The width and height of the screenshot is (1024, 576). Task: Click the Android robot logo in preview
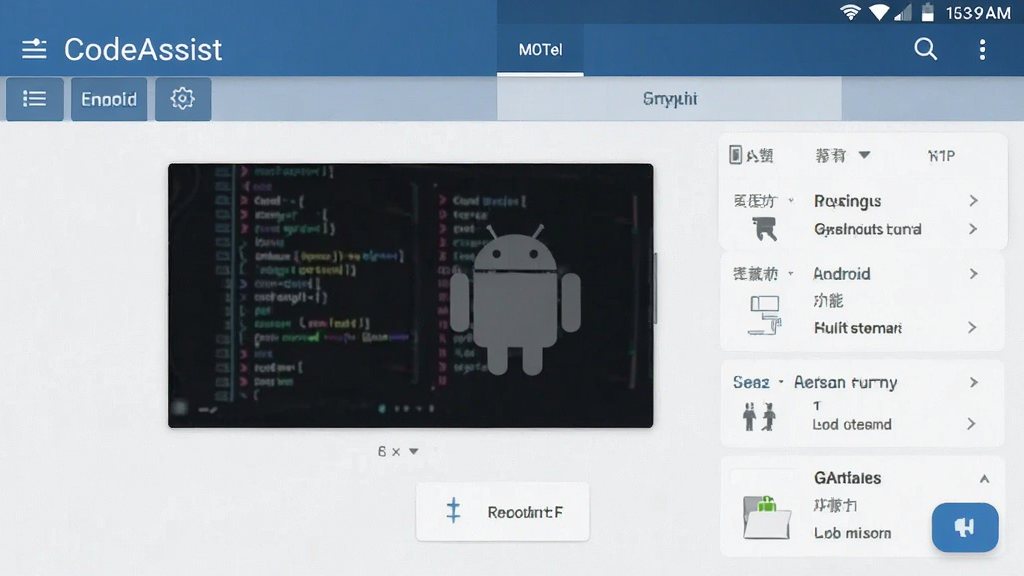[x=515, y=300]
